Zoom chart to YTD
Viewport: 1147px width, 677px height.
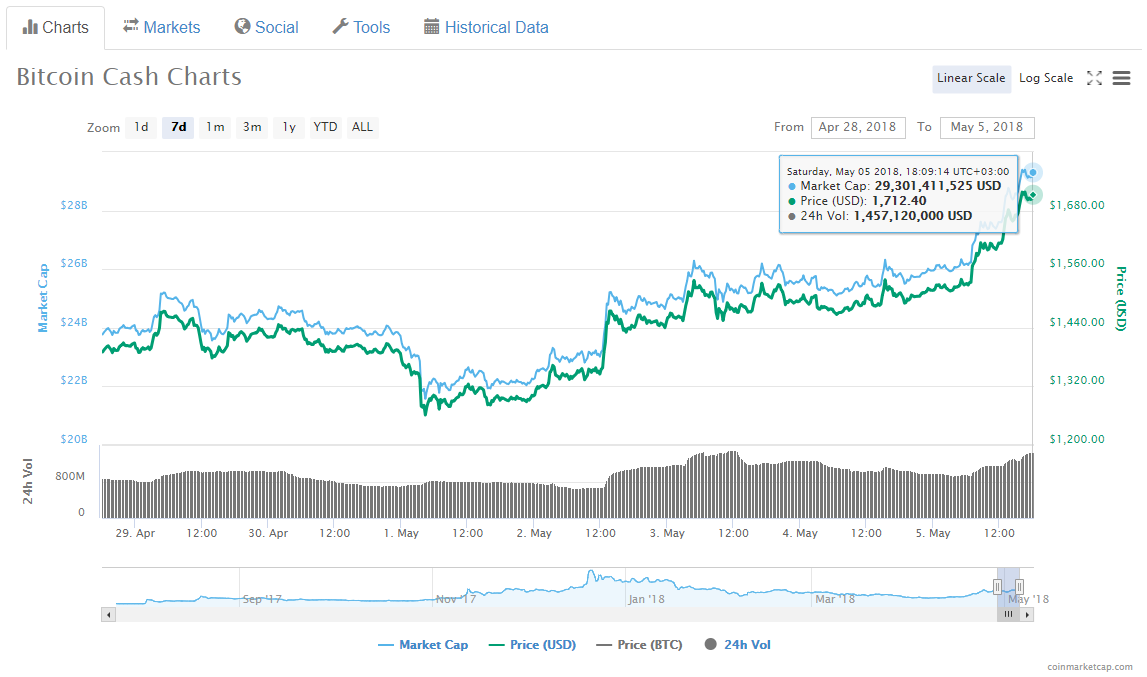tap(325, 127)
